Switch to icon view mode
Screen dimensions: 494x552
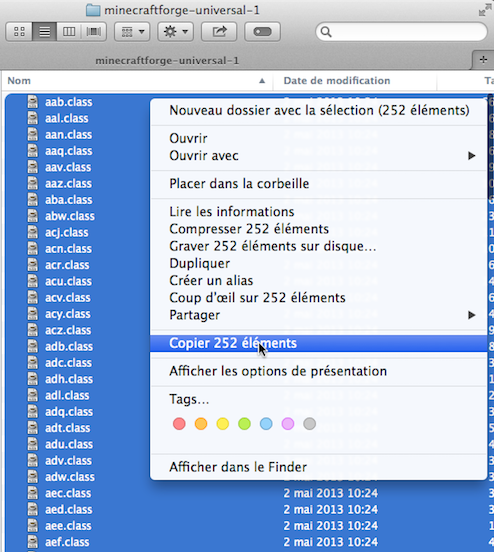[19, 32]
